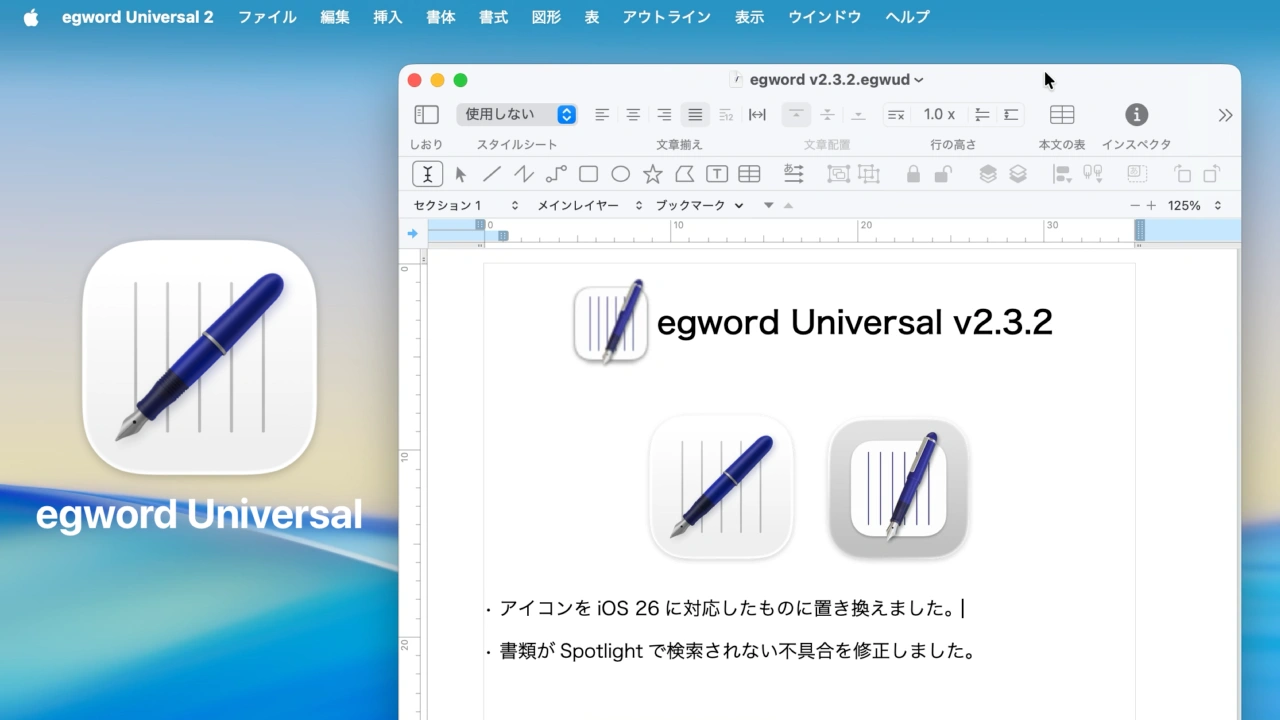Click the lock object icon
The width and height of the screenshot is (1280, 720).
(x=913, y=174)
